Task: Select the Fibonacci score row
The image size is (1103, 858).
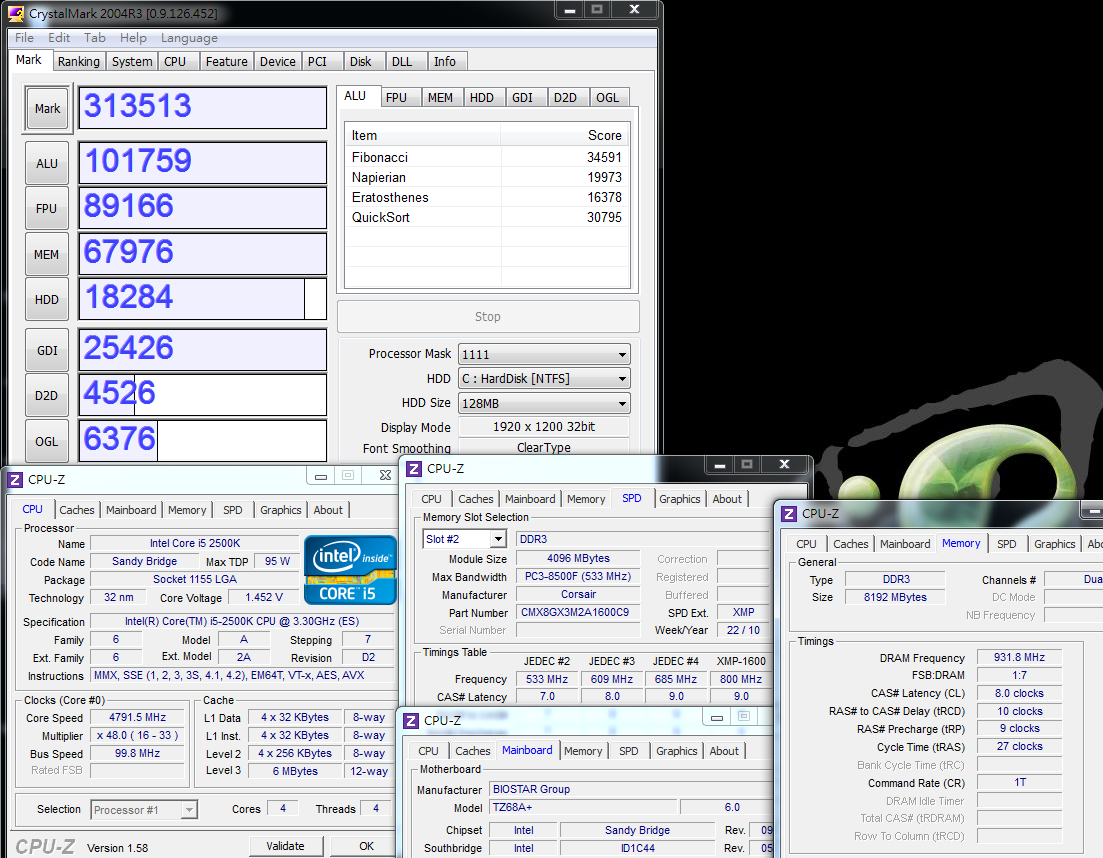Action: [487, 158]
